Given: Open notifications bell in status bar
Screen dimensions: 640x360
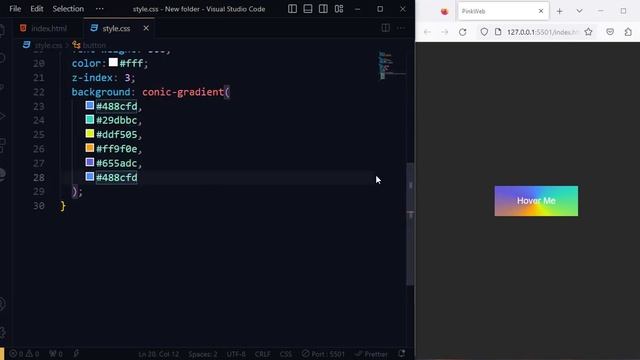Looking at the screenshot, I should (402, 353).
